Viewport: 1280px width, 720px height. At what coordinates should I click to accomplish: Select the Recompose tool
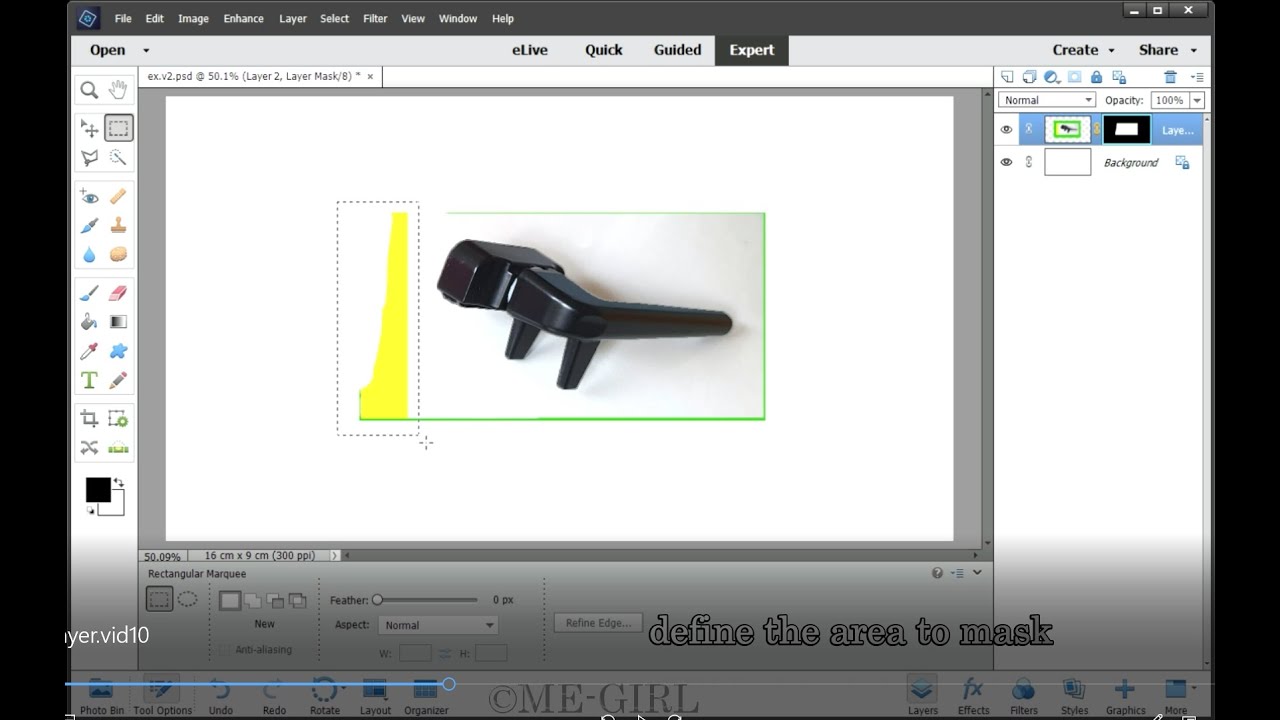pos(118,419)
